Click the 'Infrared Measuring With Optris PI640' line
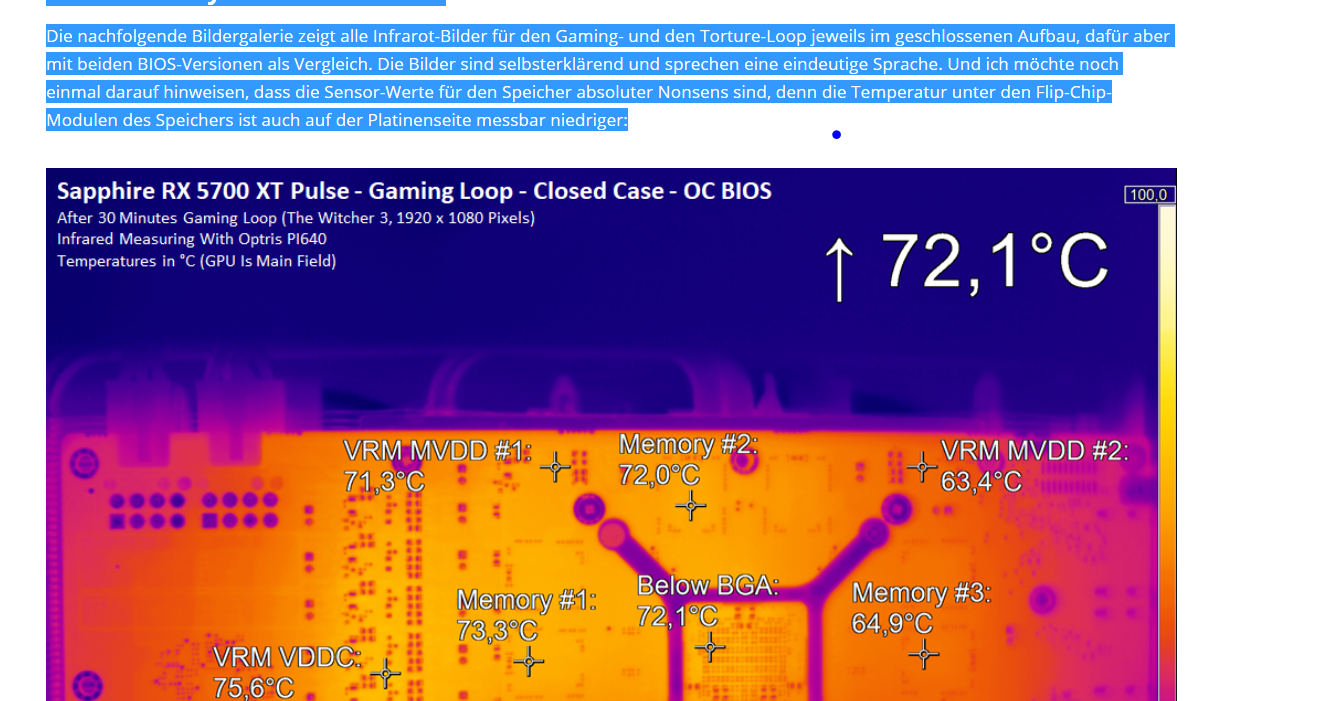The image size is (1321, 701). [x=192, y=239]
